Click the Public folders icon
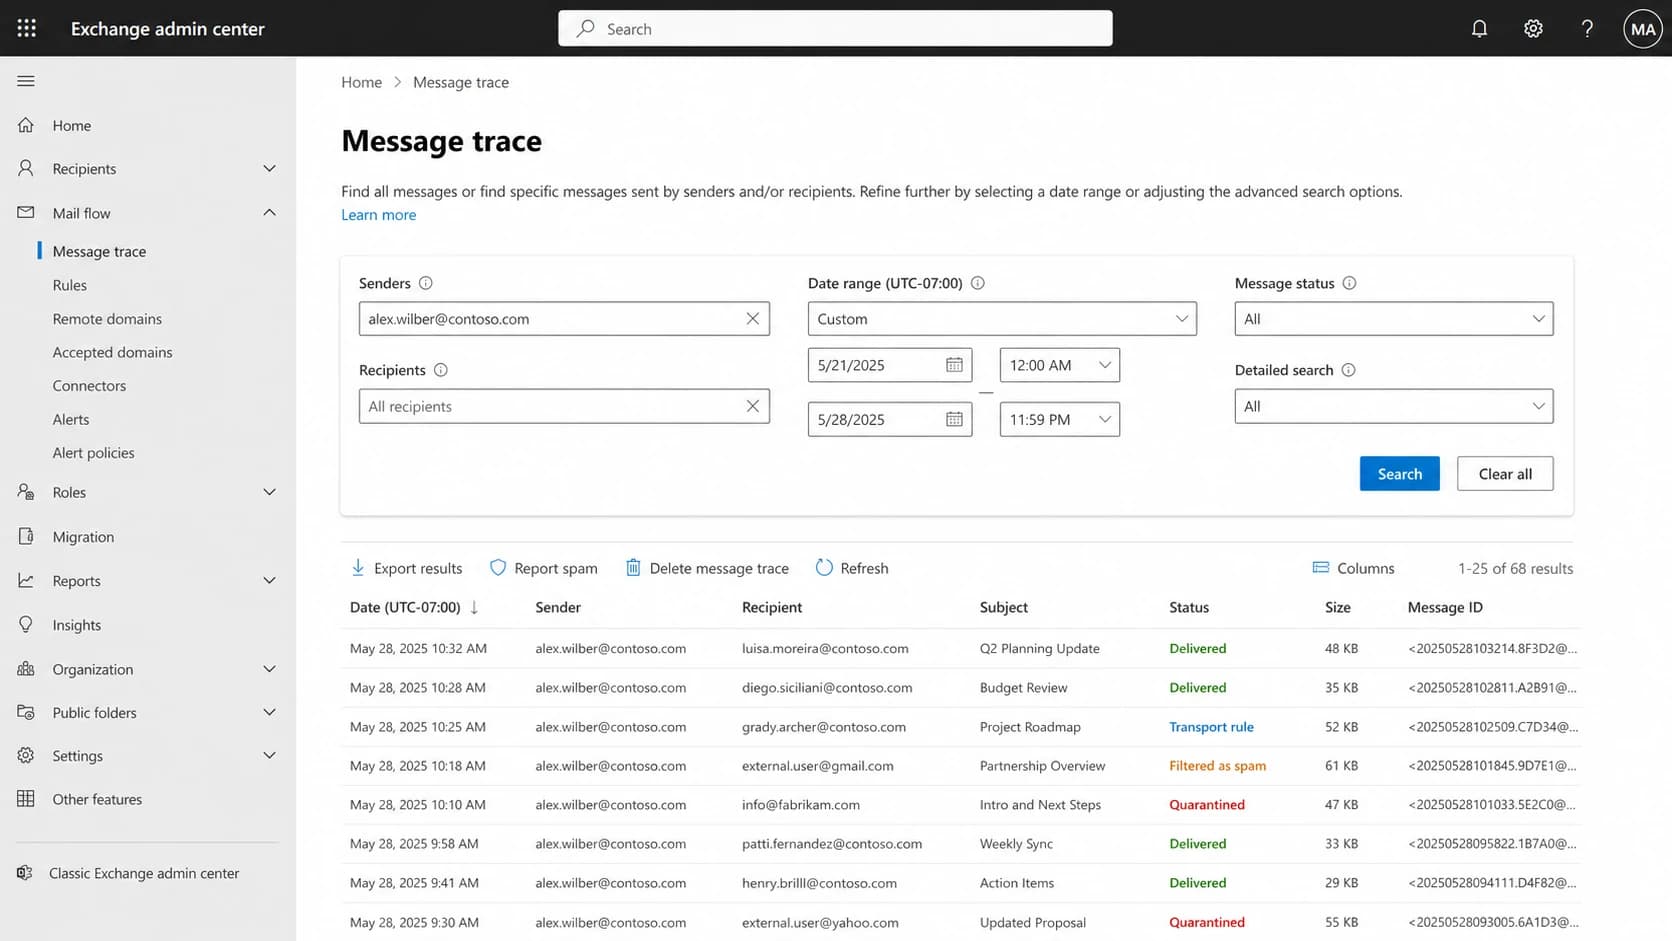The width and height of the screenshot is (1672, 941). [x=26, y=712]
